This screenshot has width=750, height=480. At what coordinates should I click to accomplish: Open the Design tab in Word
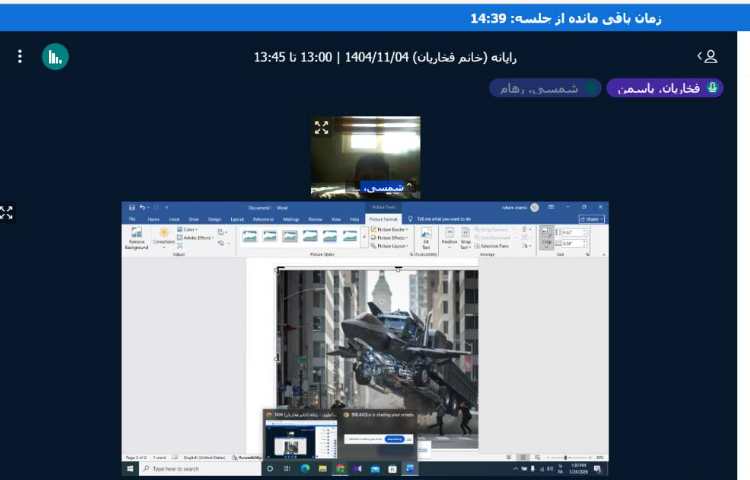[214, 218]
